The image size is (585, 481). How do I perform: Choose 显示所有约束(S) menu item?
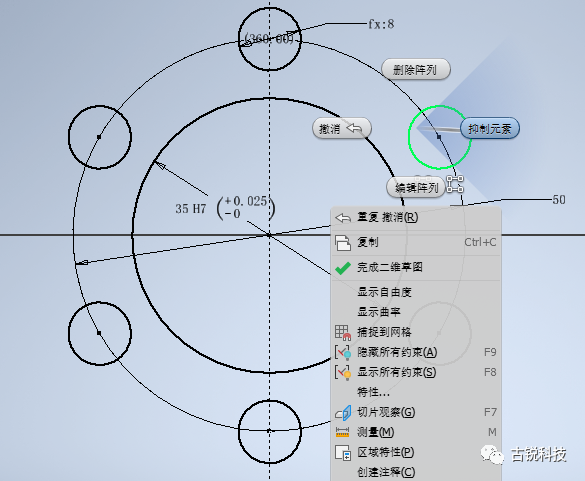416,372
